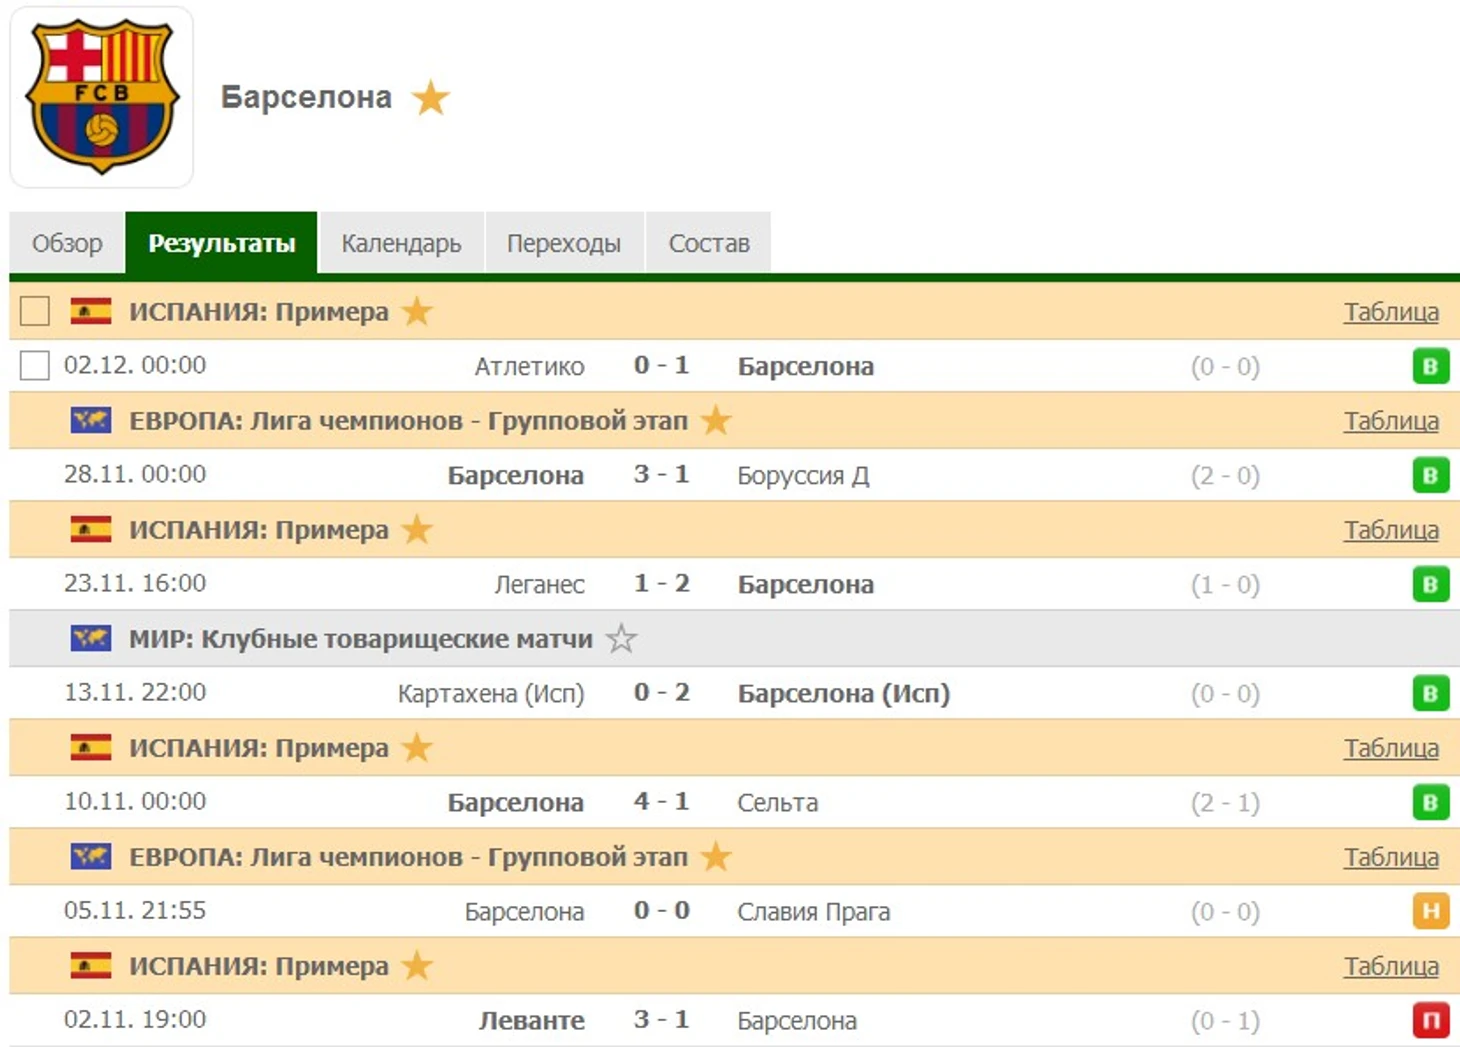Click the Barcelona club crest logo

[102, 97]
